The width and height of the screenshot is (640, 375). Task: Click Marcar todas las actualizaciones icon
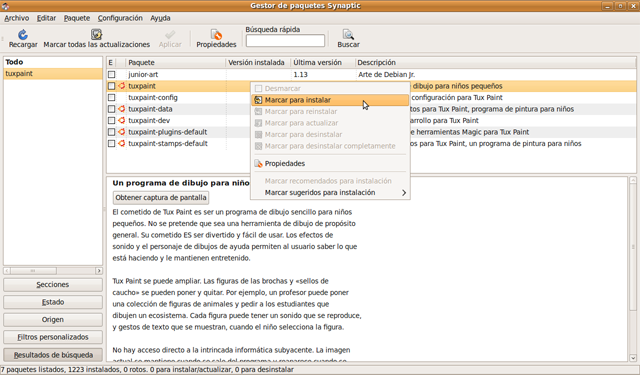click(x=96, y=34)
